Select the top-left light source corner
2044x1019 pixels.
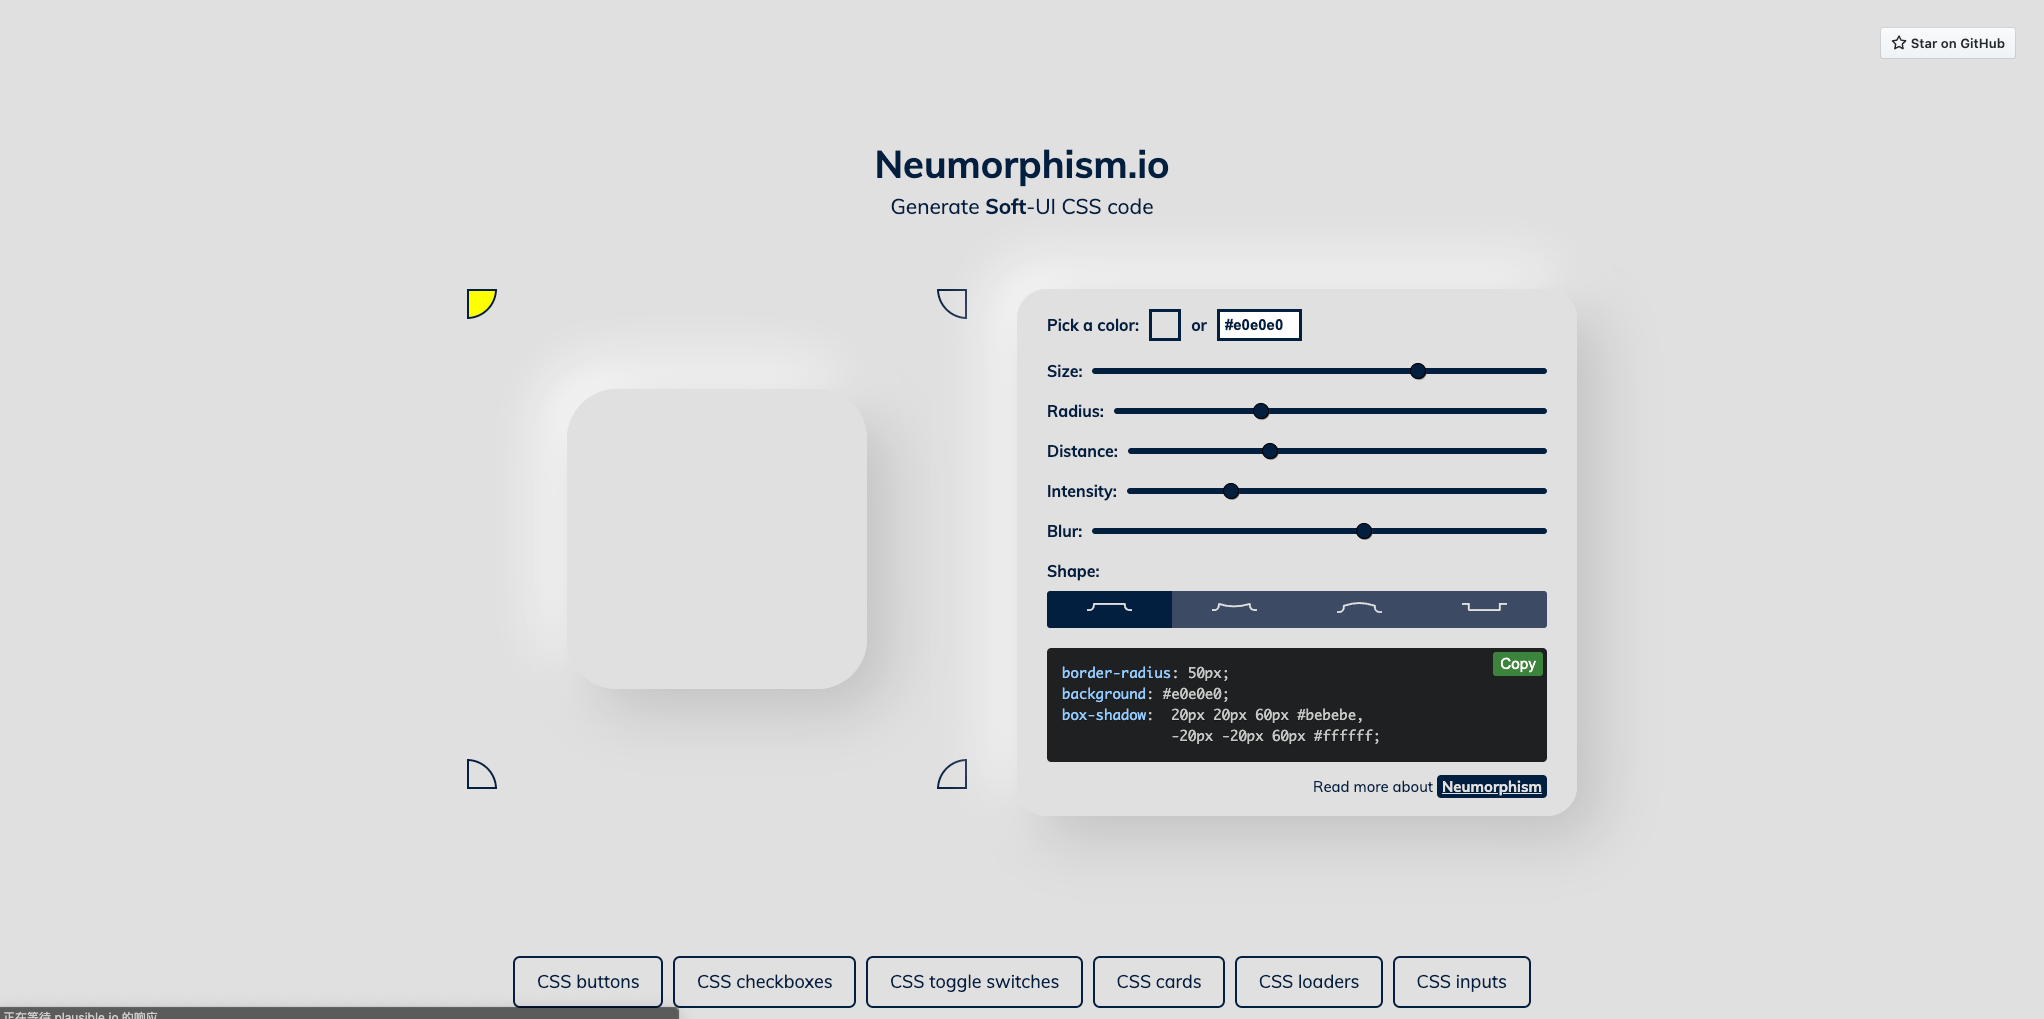click(480, 303)
